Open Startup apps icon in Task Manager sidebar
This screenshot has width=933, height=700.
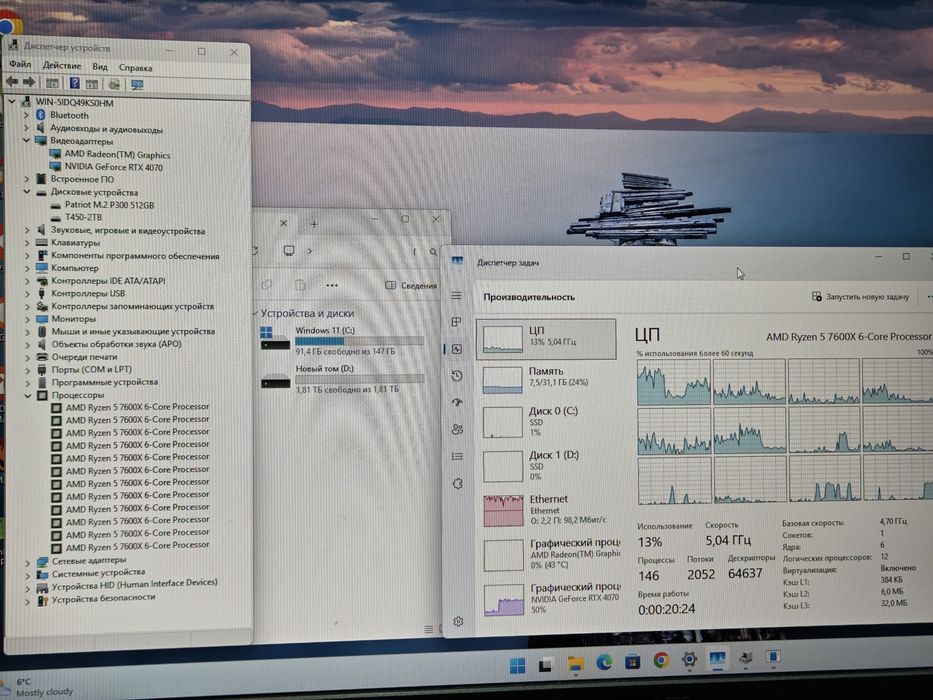[457, 402]
